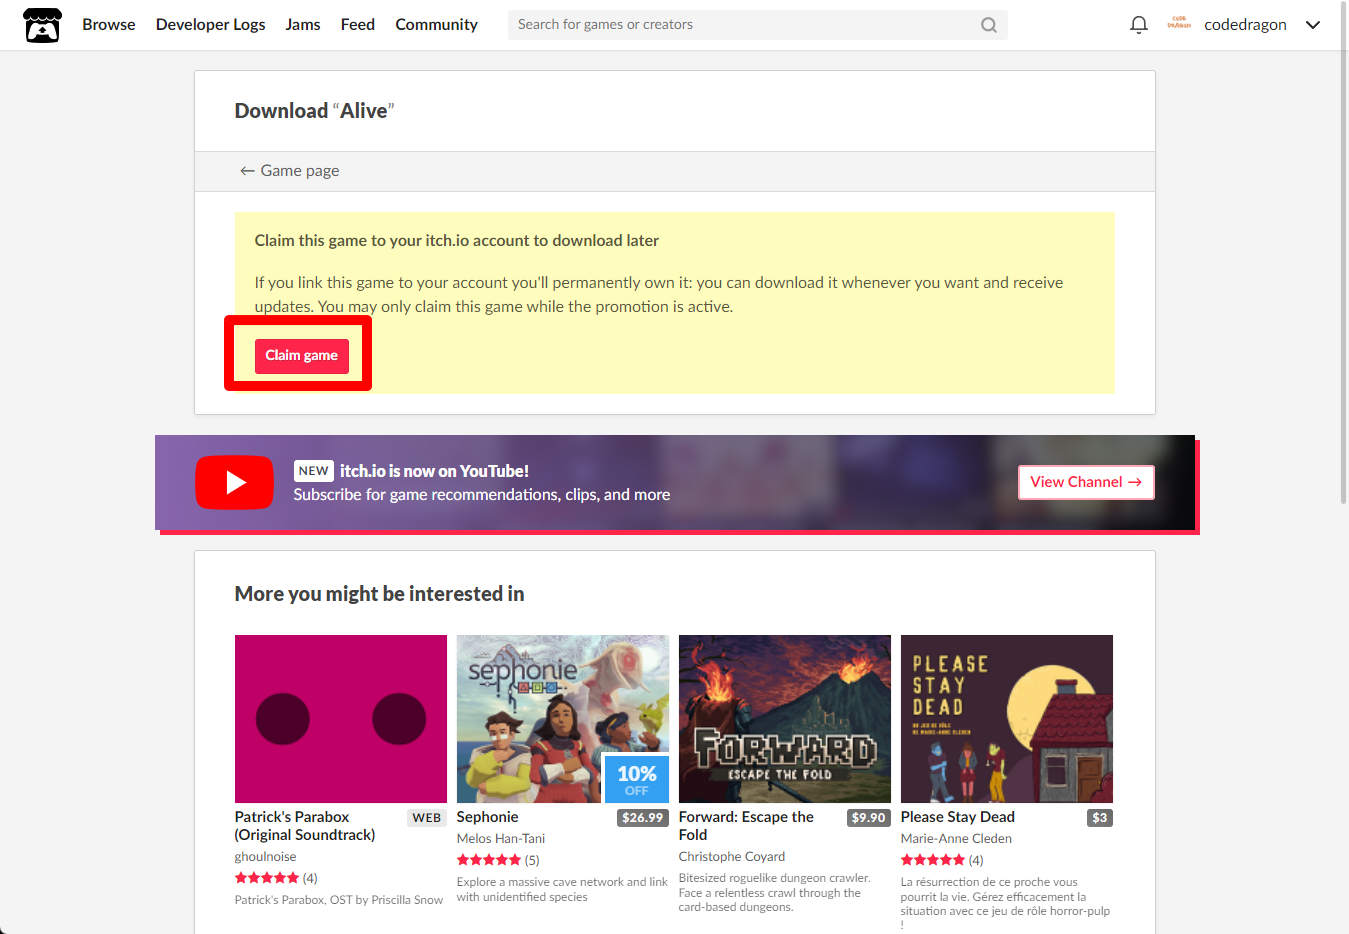Click the 10% OFF sale badge
Viewport: 1349px width, 934px height.
(x=637, y=779)
